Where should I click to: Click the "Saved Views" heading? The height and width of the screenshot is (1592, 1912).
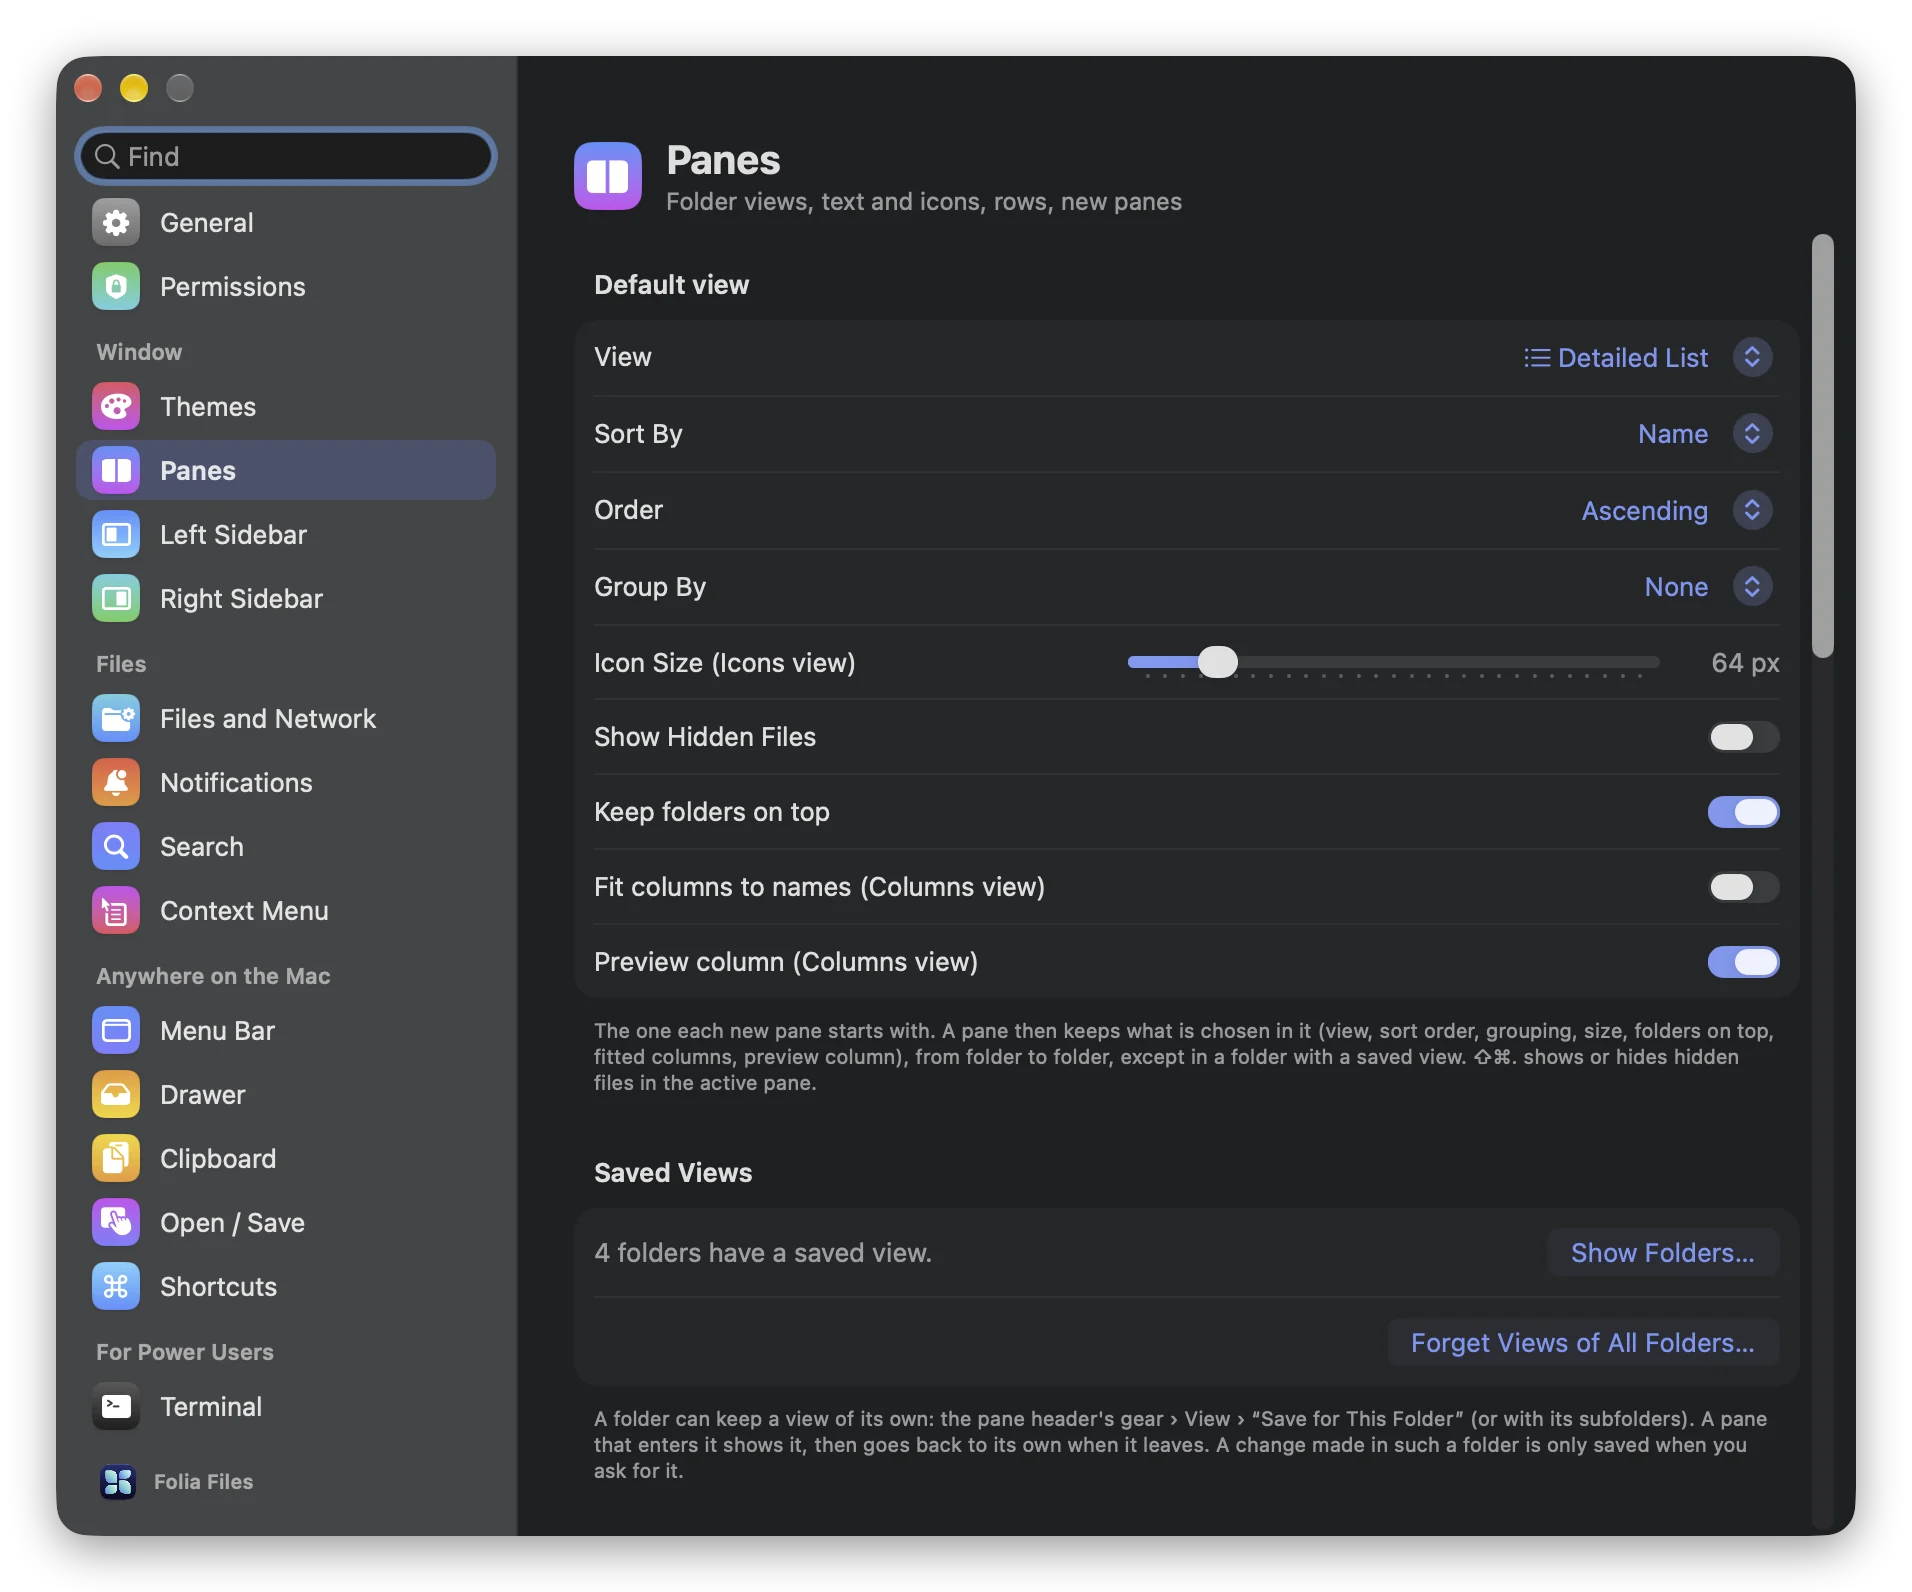click(672, 1172)
